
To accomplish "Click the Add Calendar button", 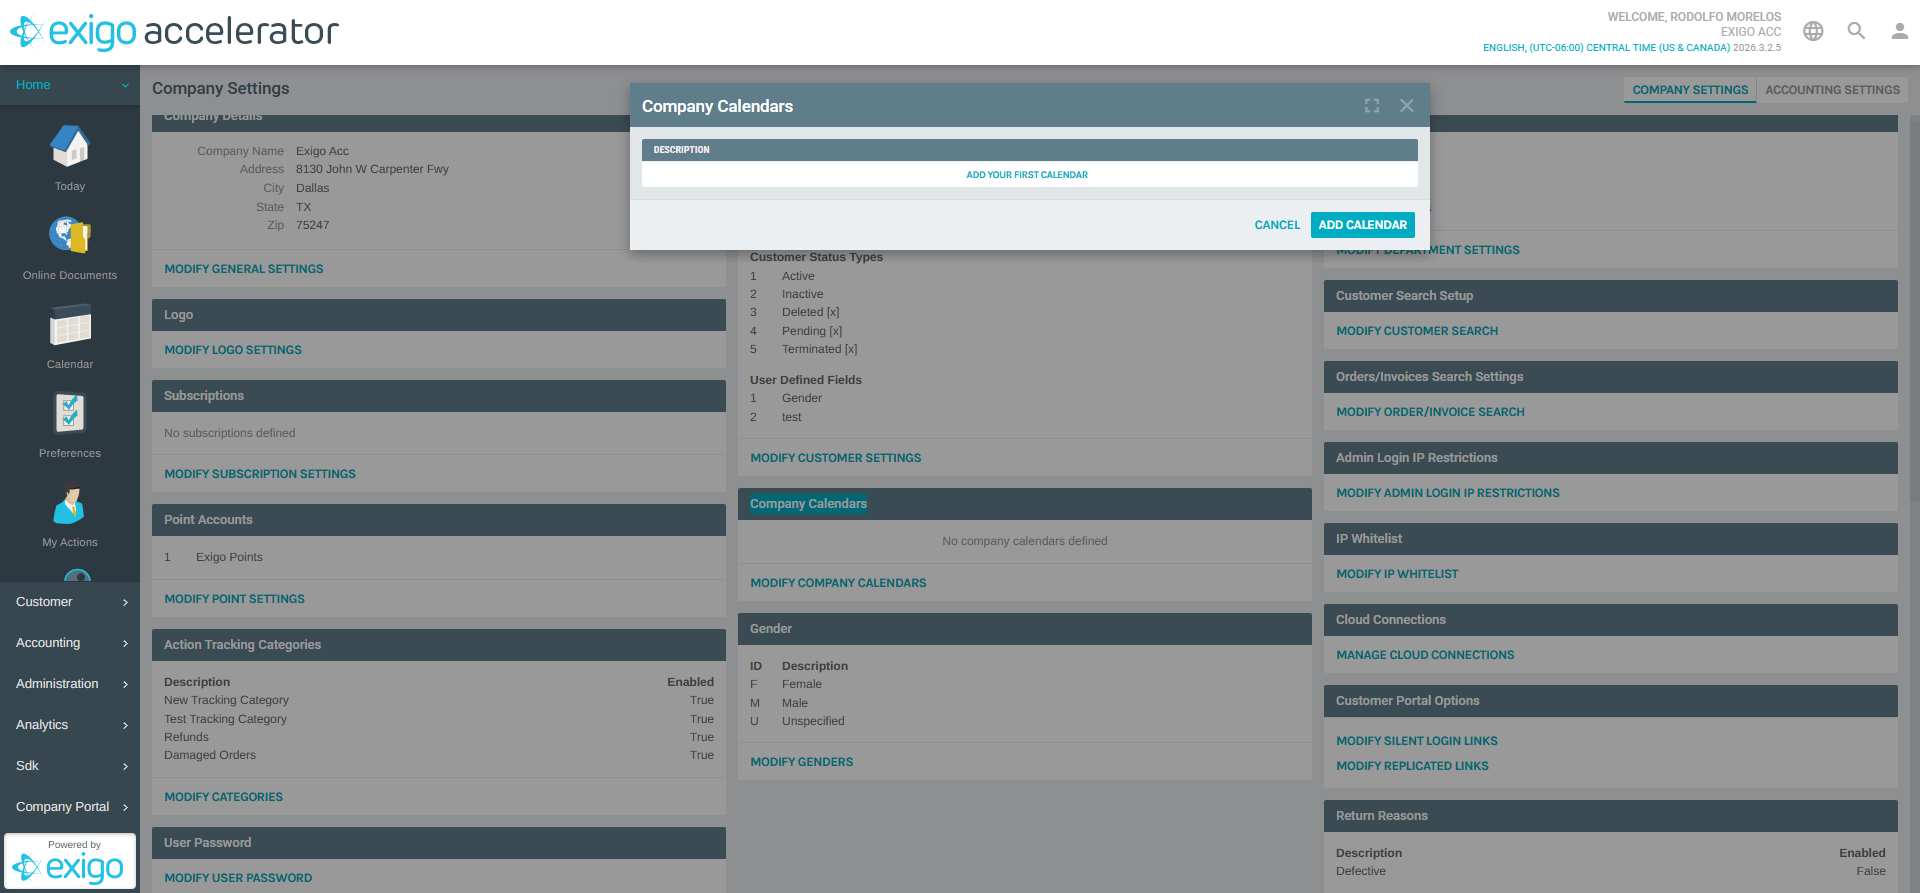I will click(1362, 225).
